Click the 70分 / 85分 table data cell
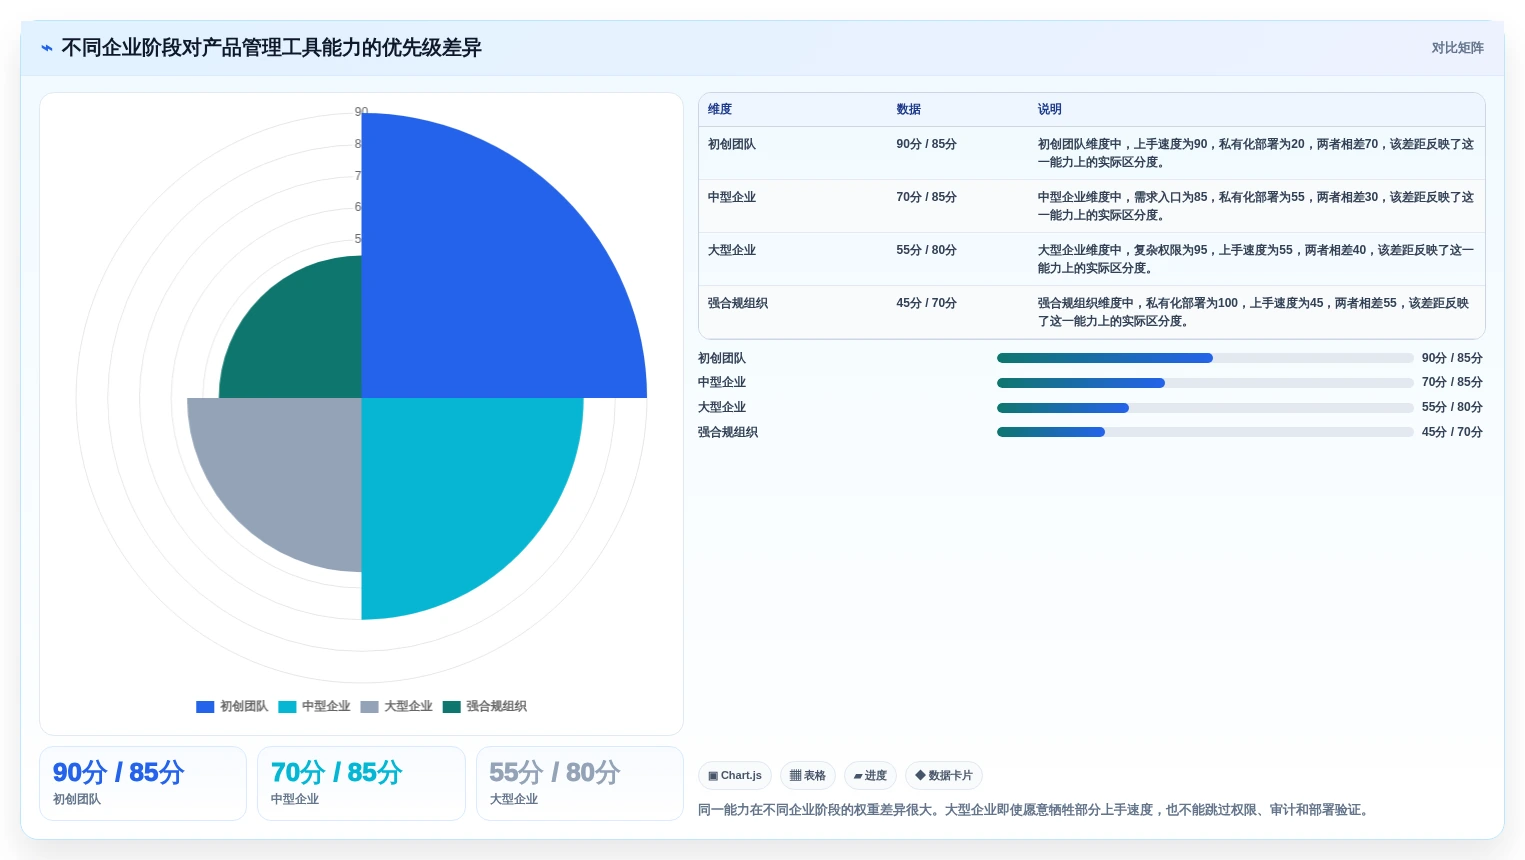This screenshot has width=1525, height=860. click(926, 198)
